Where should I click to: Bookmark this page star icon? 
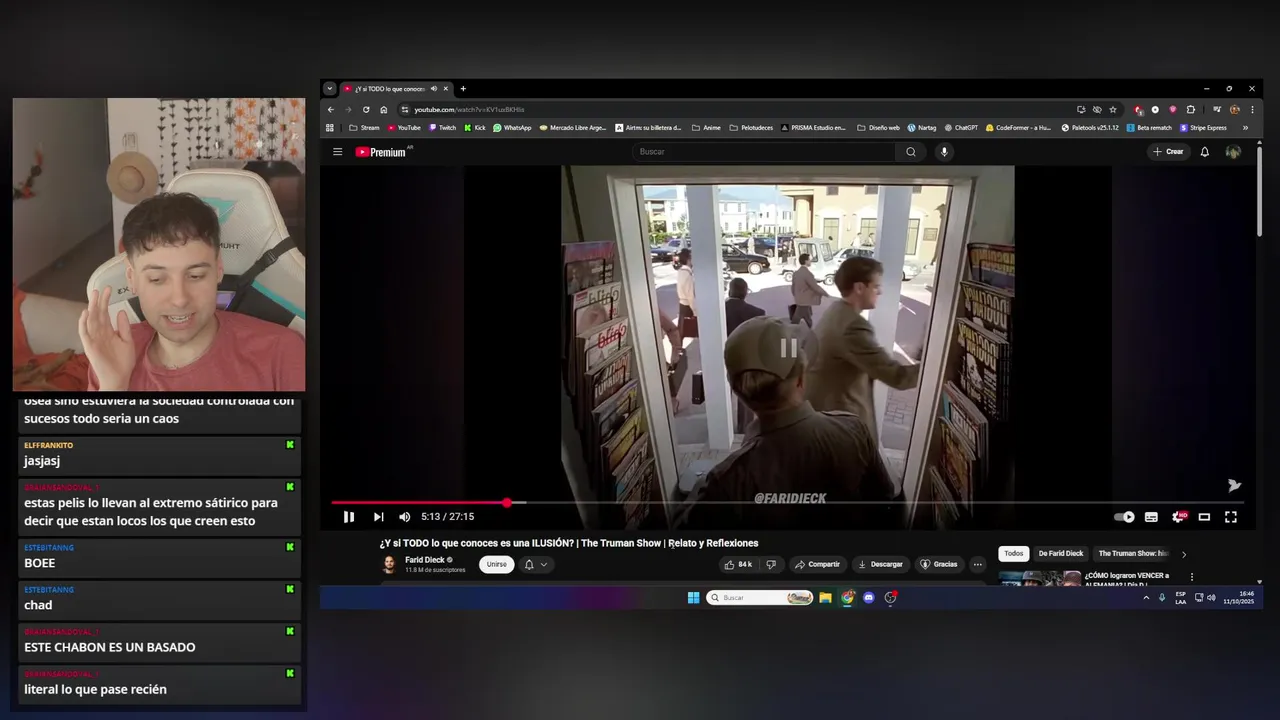coord(1113,109)
